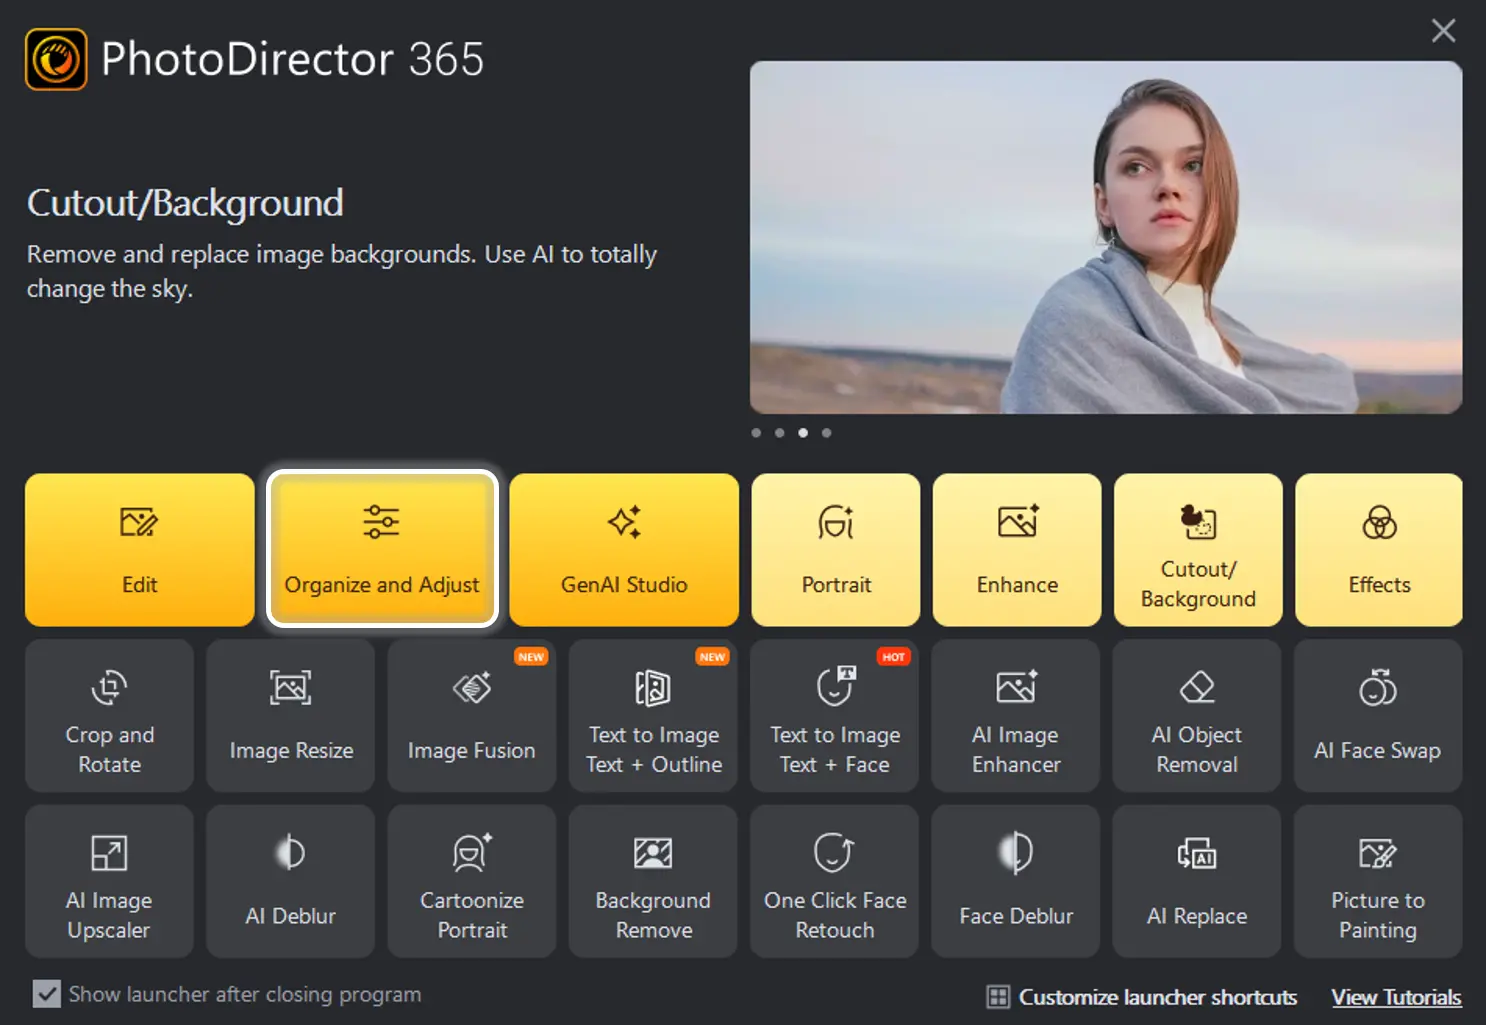The image size is (1486, 1025).
Task: Uncheck Show launcher after closing program
Action: pos(47,993)
